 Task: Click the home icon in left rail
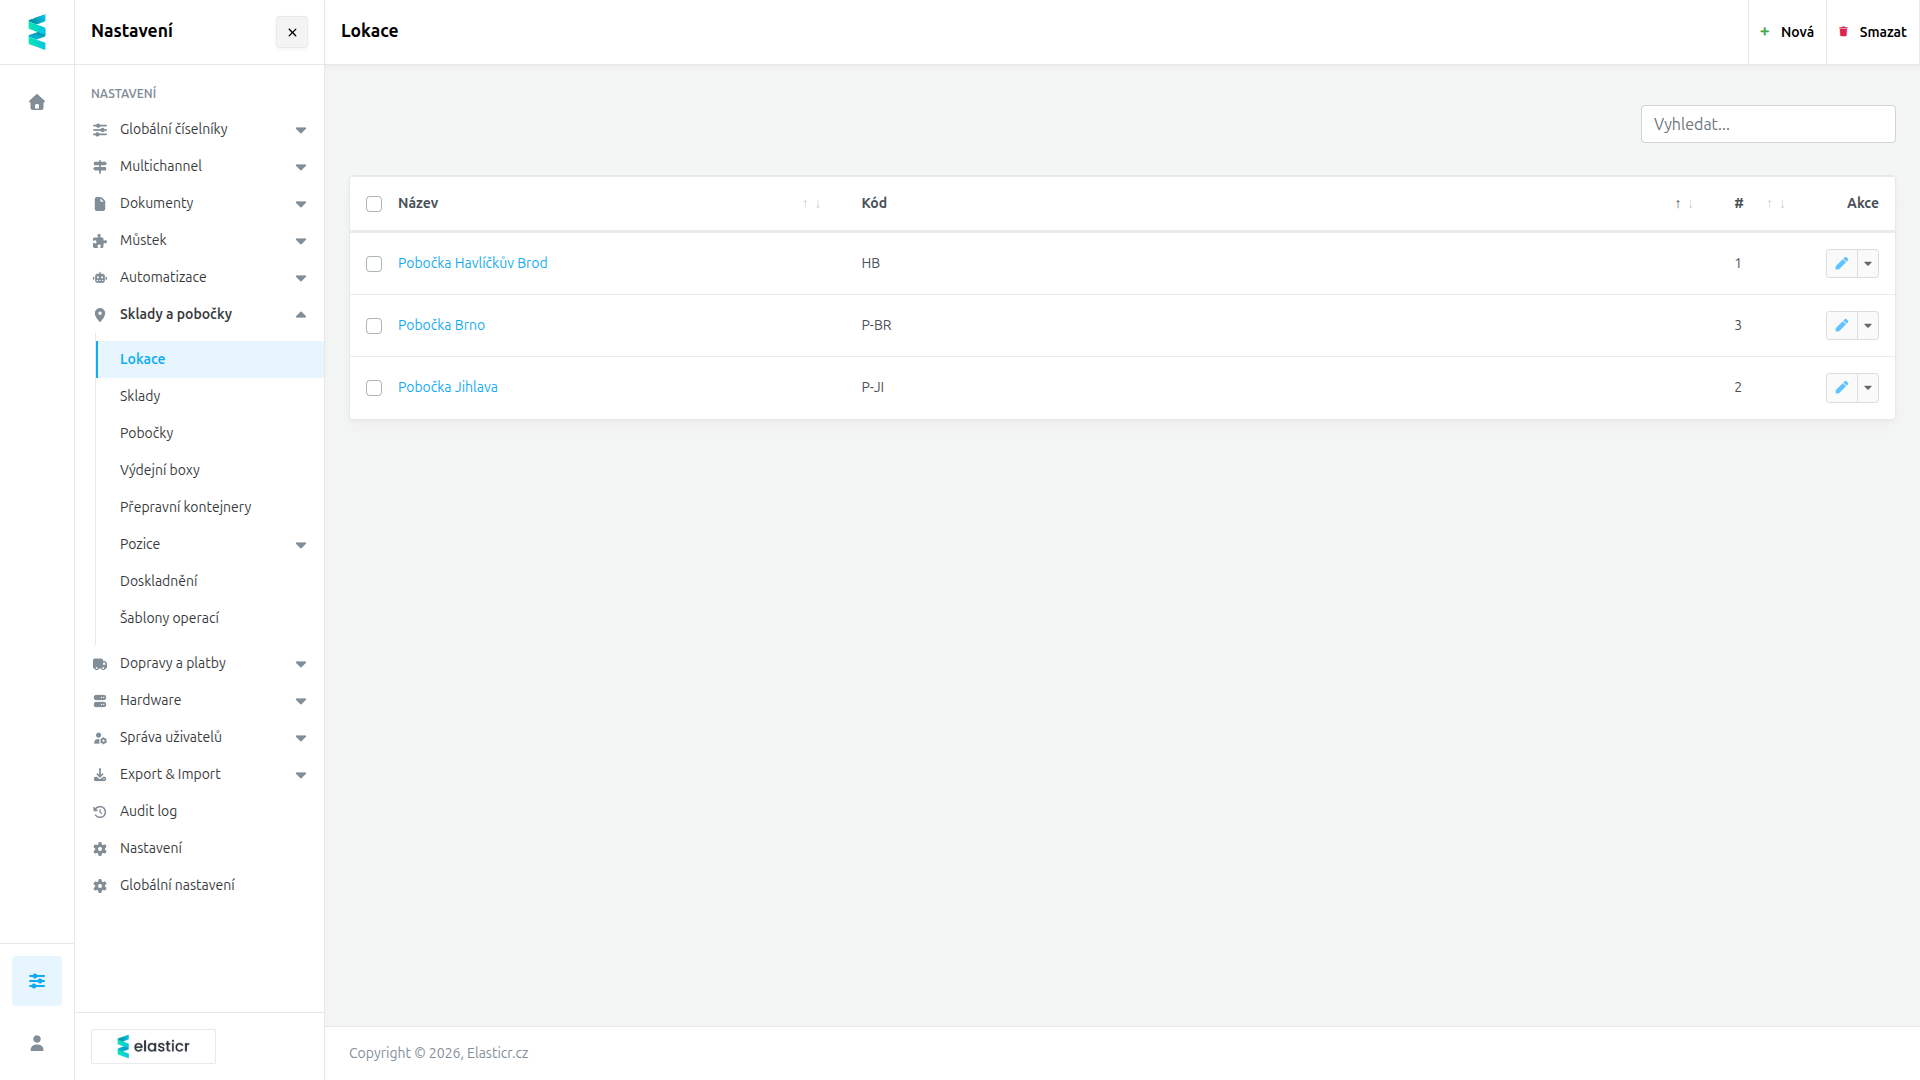click(37, 102)
